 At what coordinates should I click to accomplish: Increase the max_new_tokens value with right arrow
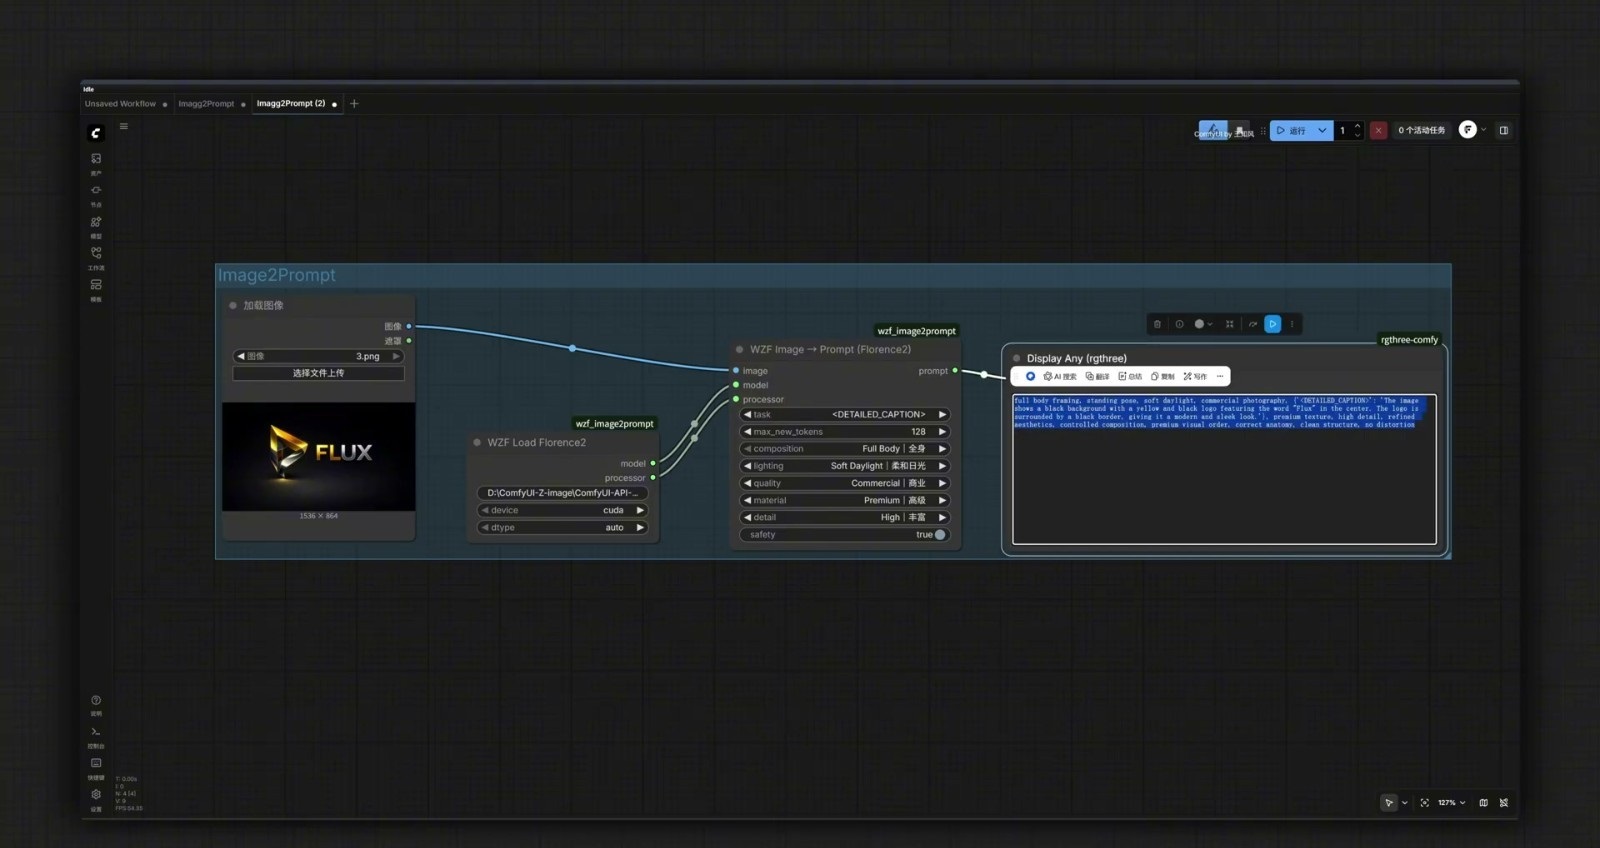click(942, 432)
